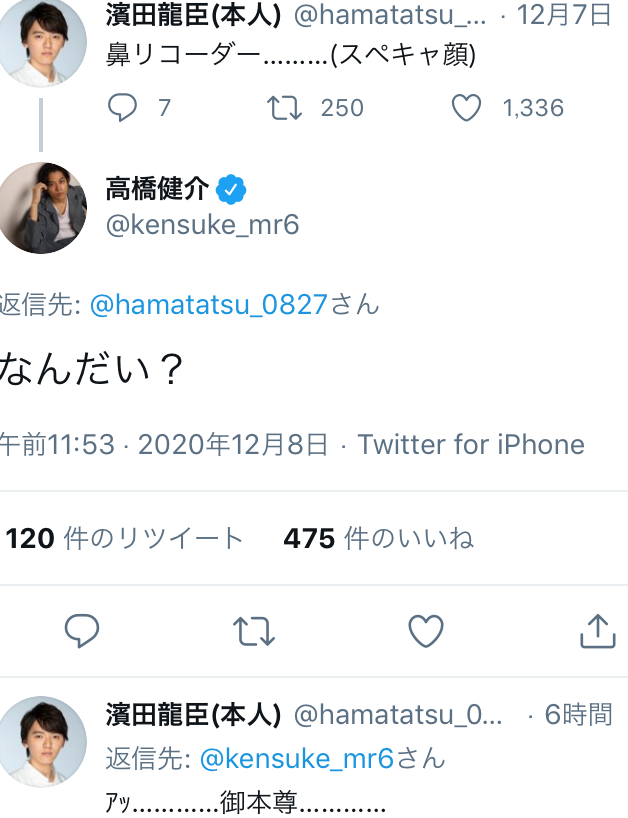Like the main なんだい？ tweet
Image resolution: width=628 pixels, height=818 pixels.
(x=426, y=630)
